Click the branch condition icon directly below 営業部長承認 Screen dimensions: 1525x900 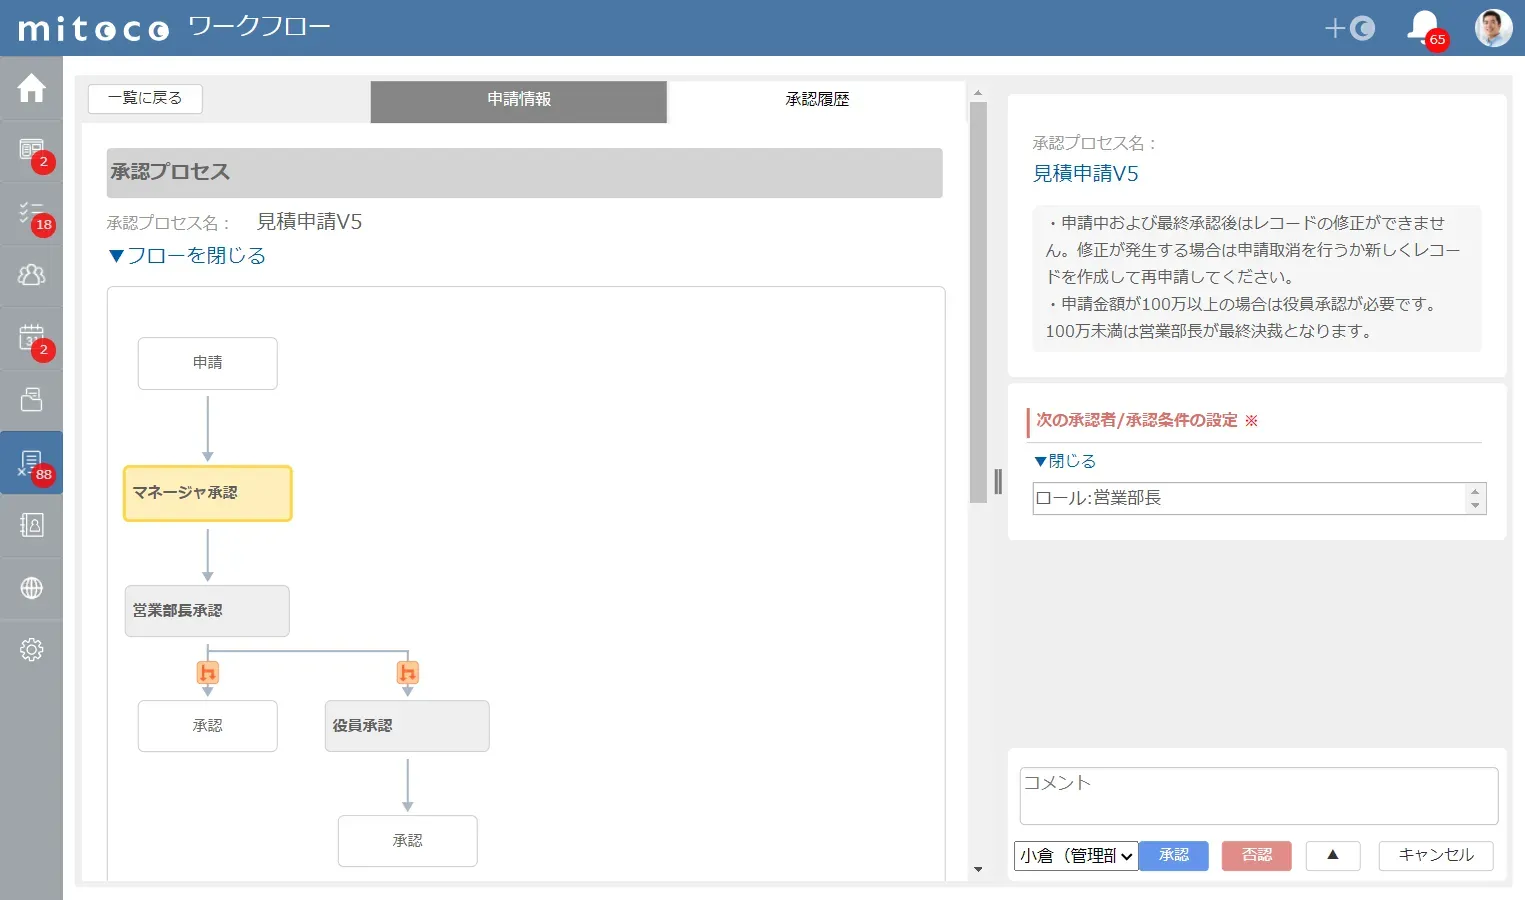tap(208, 673)
